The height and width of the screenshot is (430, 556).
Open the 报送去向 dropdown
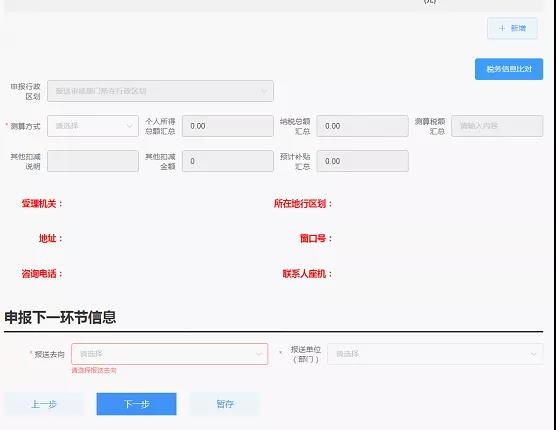[x=169, y=354]
